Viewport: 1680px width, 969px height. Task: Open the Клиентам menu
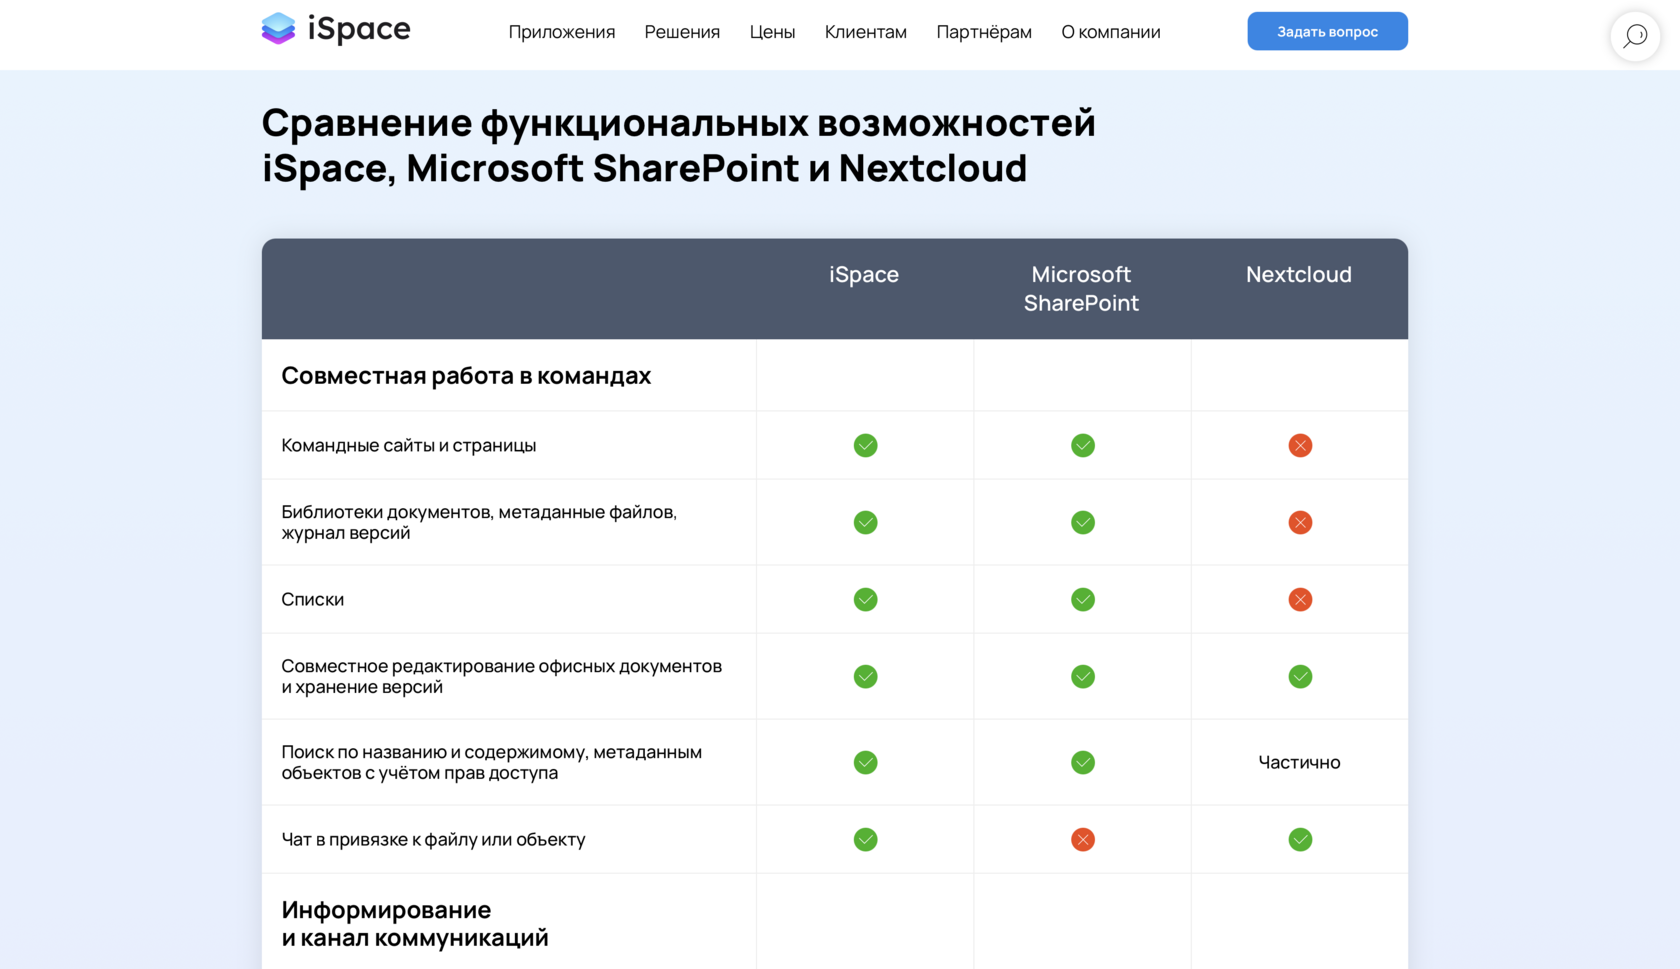tap(865, 32)
